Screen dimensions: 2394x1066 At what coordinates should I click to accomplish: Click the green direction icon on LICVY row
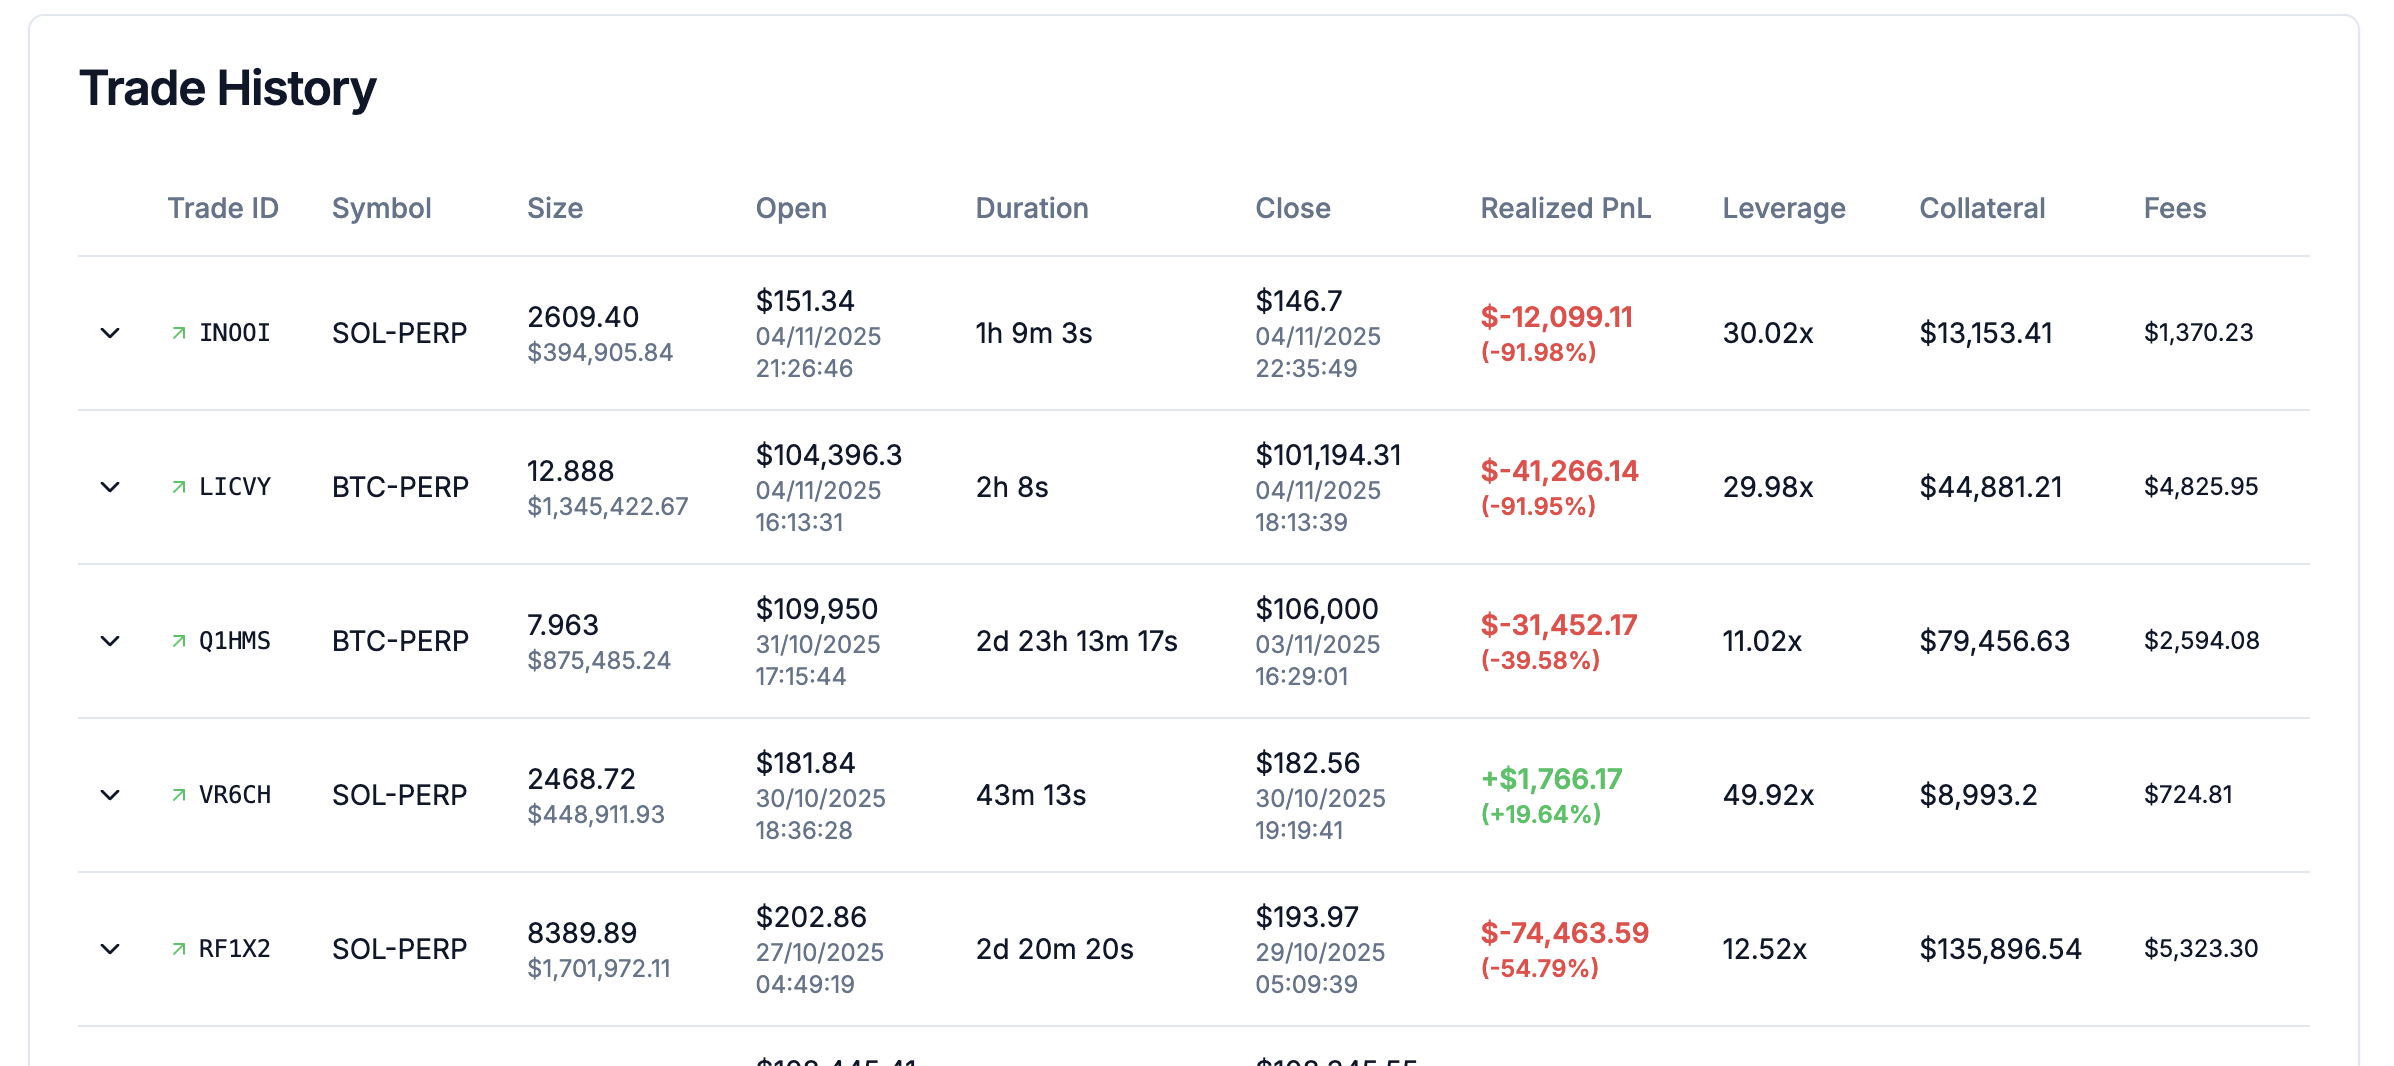(181, 486)
